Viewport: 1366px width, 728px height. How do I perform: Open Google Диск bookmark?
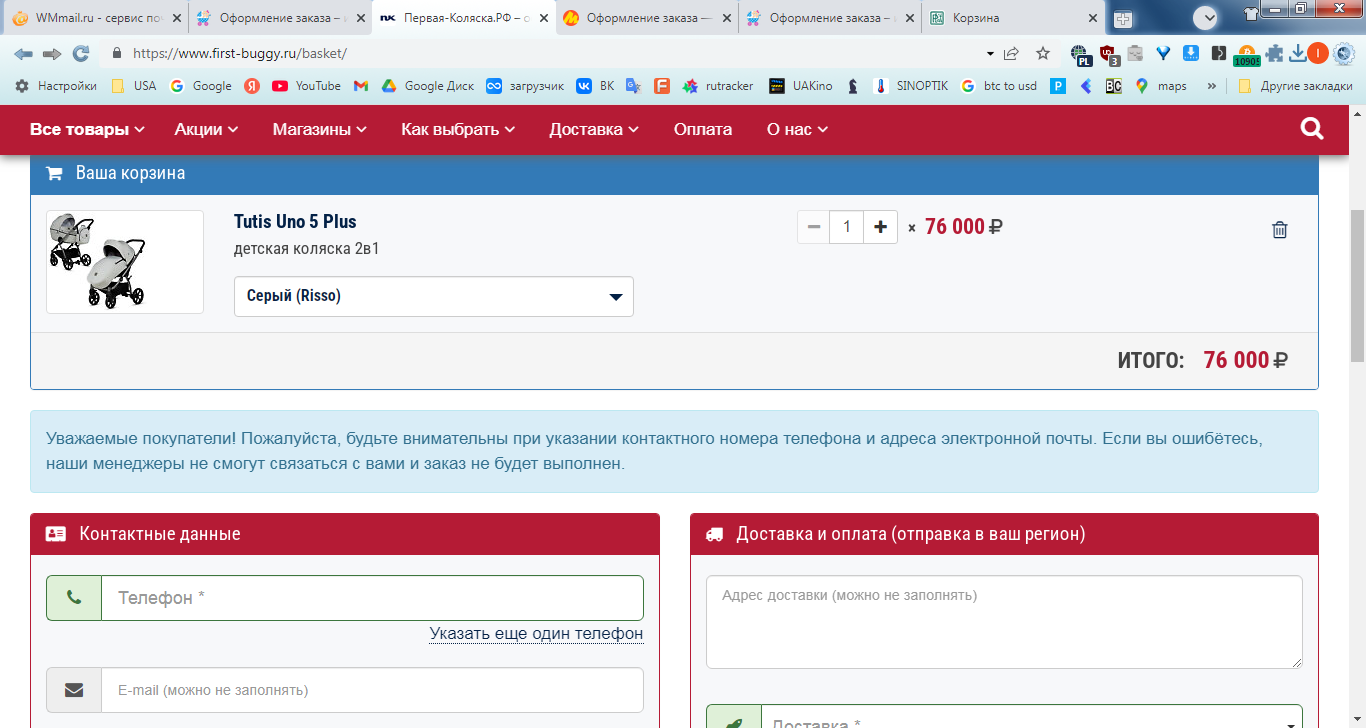coord(428,86)
